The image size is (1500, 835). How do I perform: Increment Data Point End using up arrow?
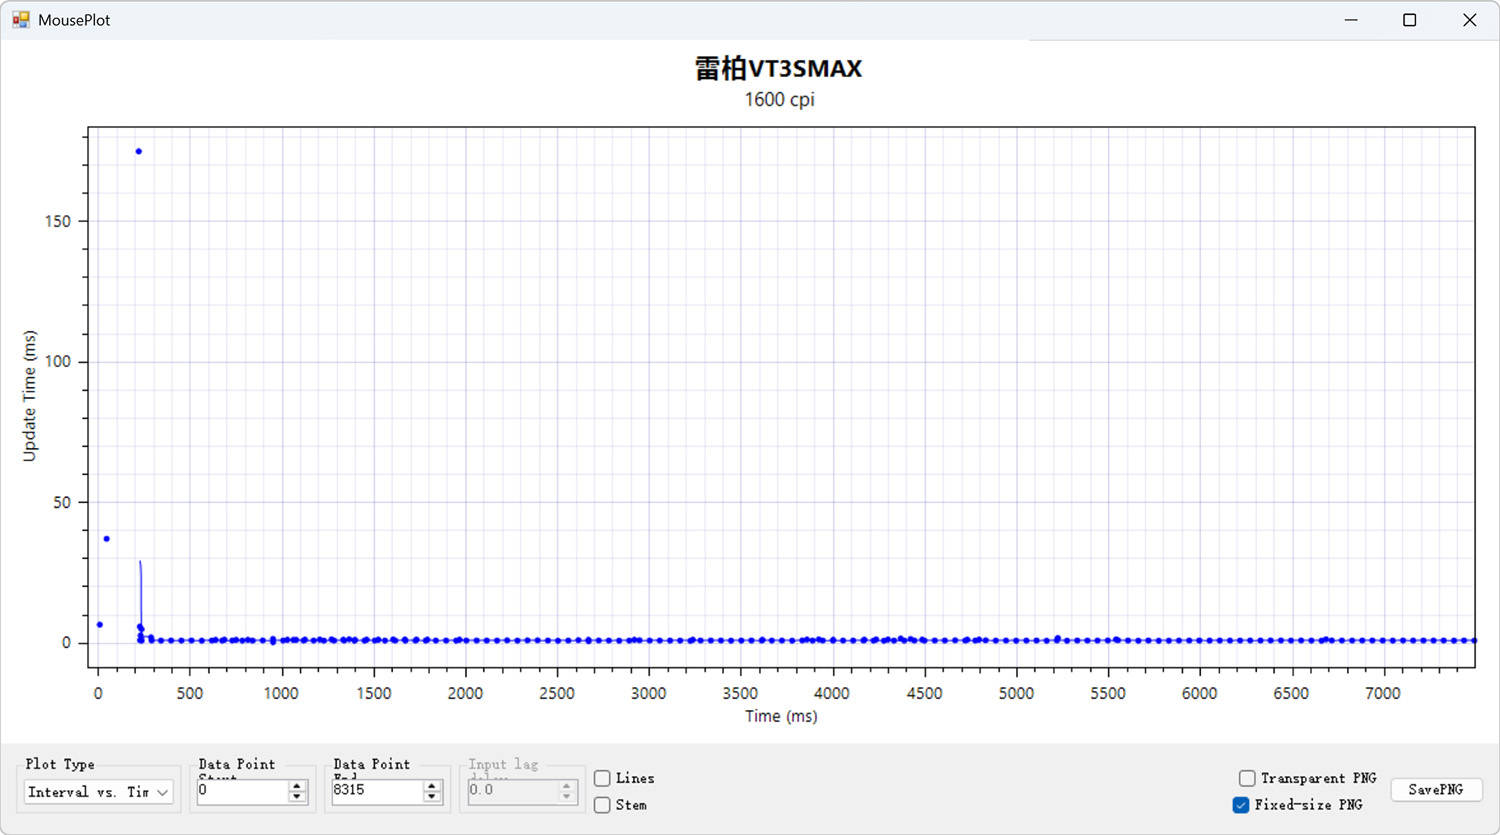tap(432, 786)
